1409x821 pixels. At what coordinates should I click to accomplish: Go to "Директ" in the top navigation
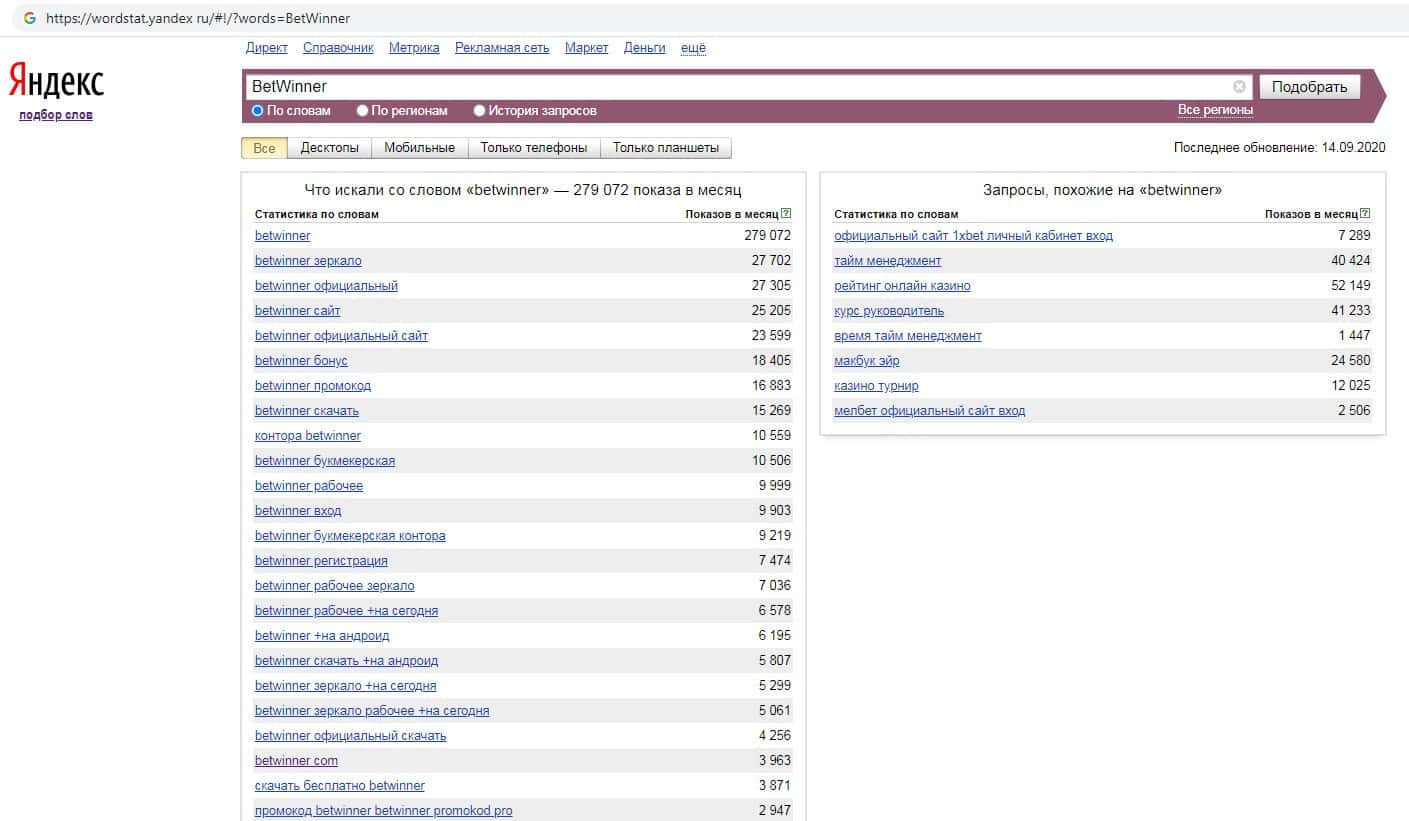266,48
